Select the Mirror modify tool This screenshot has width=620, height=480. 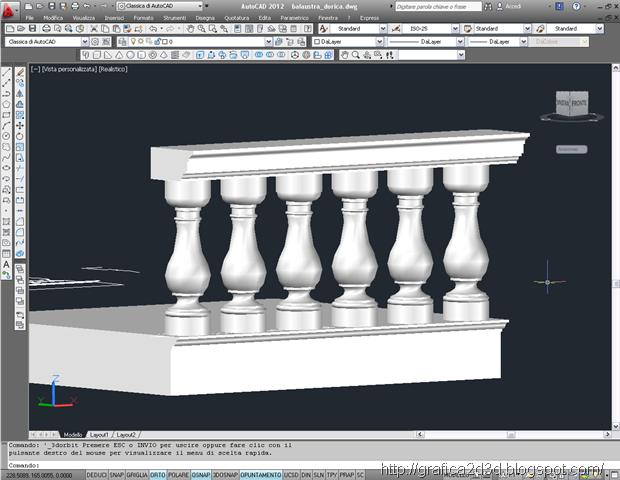tap(20, 94)
